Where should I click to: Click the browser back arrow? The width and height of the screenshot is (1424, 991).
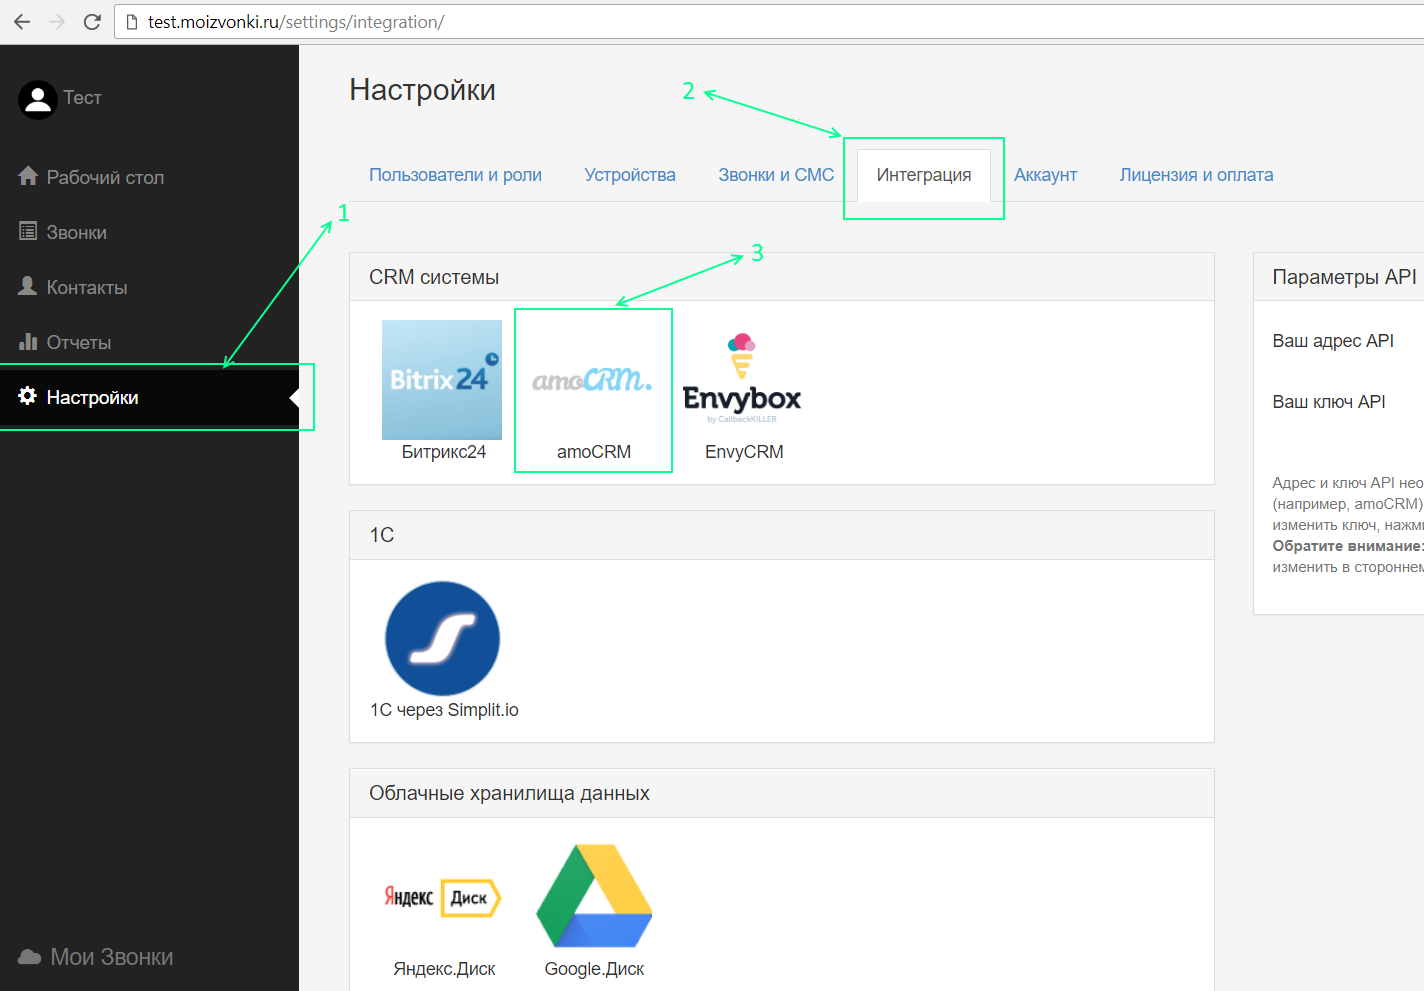point(22,22)
